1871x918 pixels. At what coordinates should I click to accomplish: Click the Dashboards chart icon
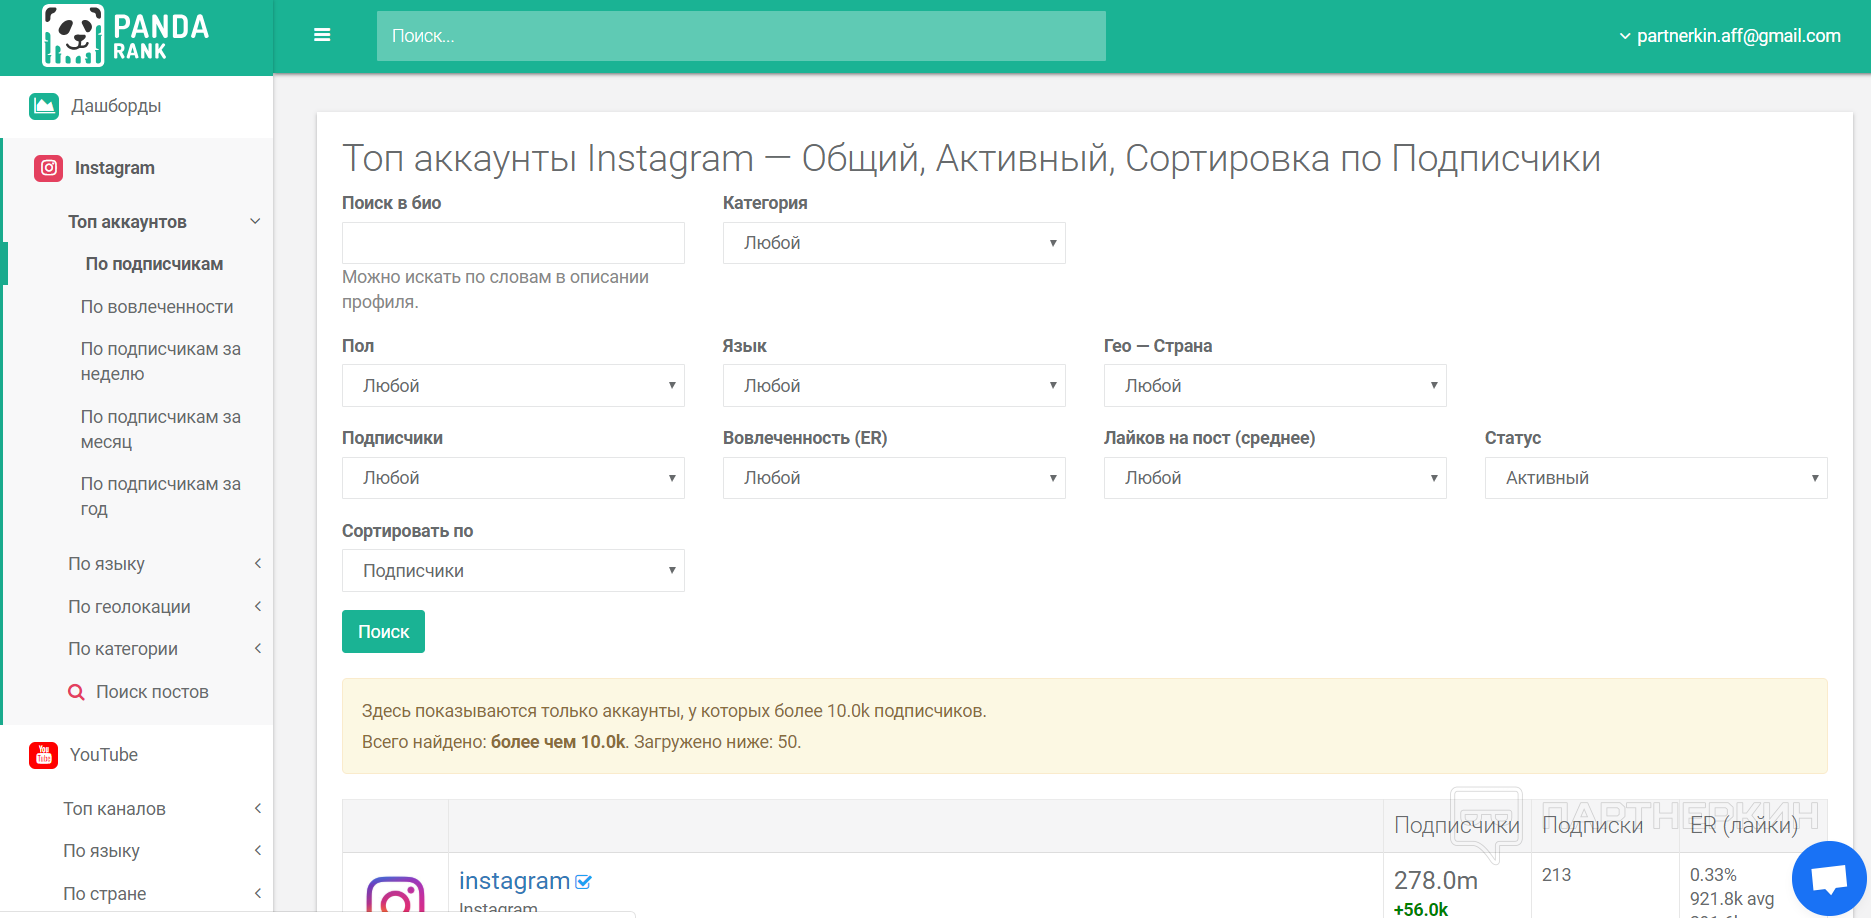44,106
